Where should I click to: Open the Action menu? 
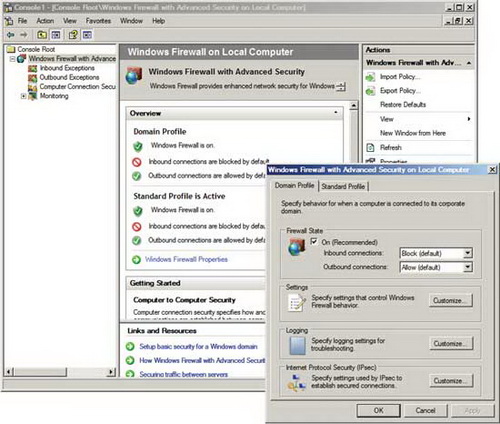pos(45,21)
